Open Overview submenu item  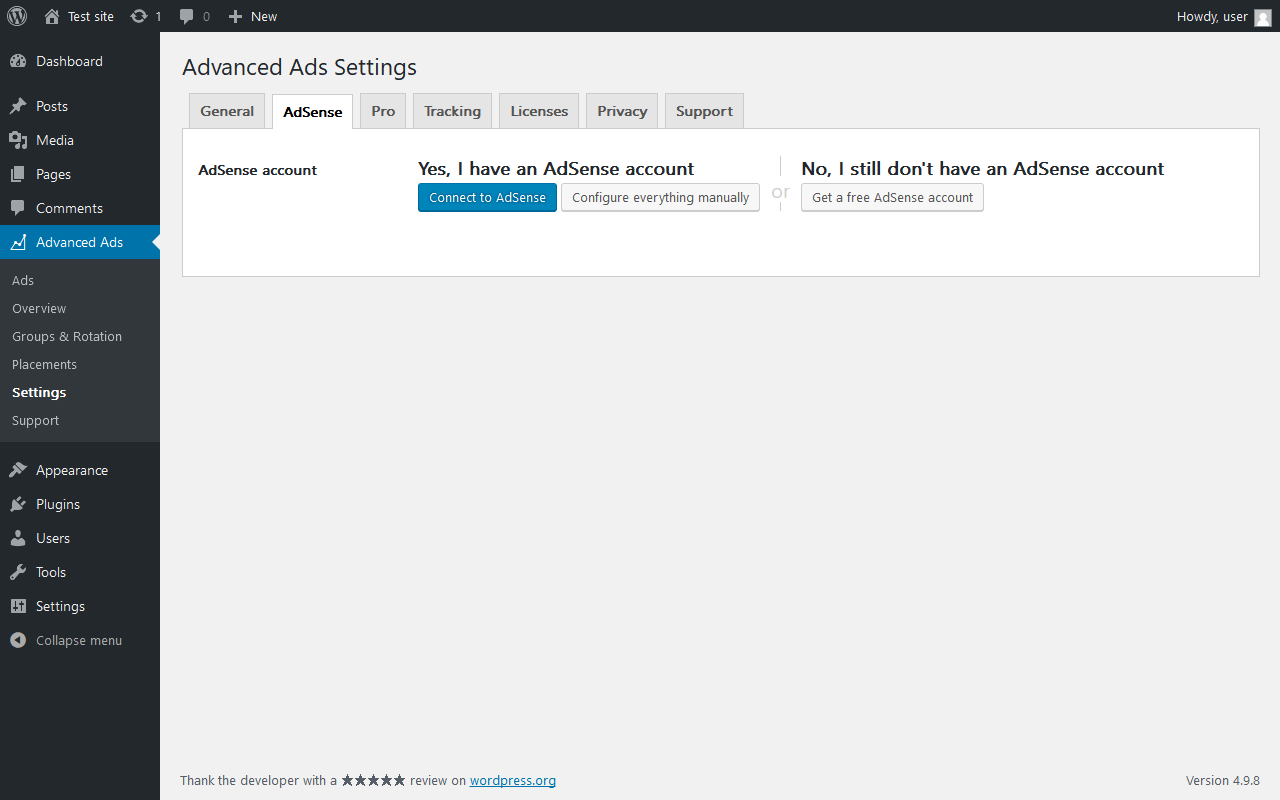coord(80,308)
